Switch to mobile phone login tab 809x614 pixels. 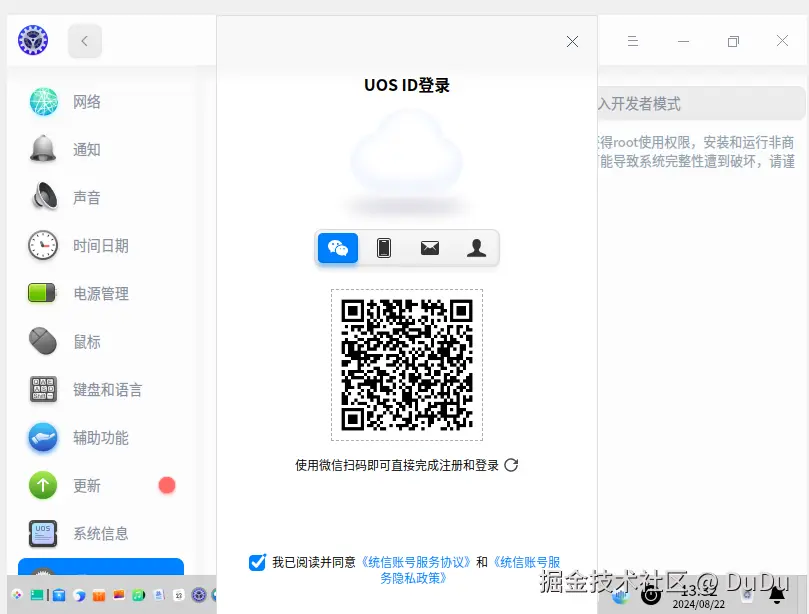[383, 248]
